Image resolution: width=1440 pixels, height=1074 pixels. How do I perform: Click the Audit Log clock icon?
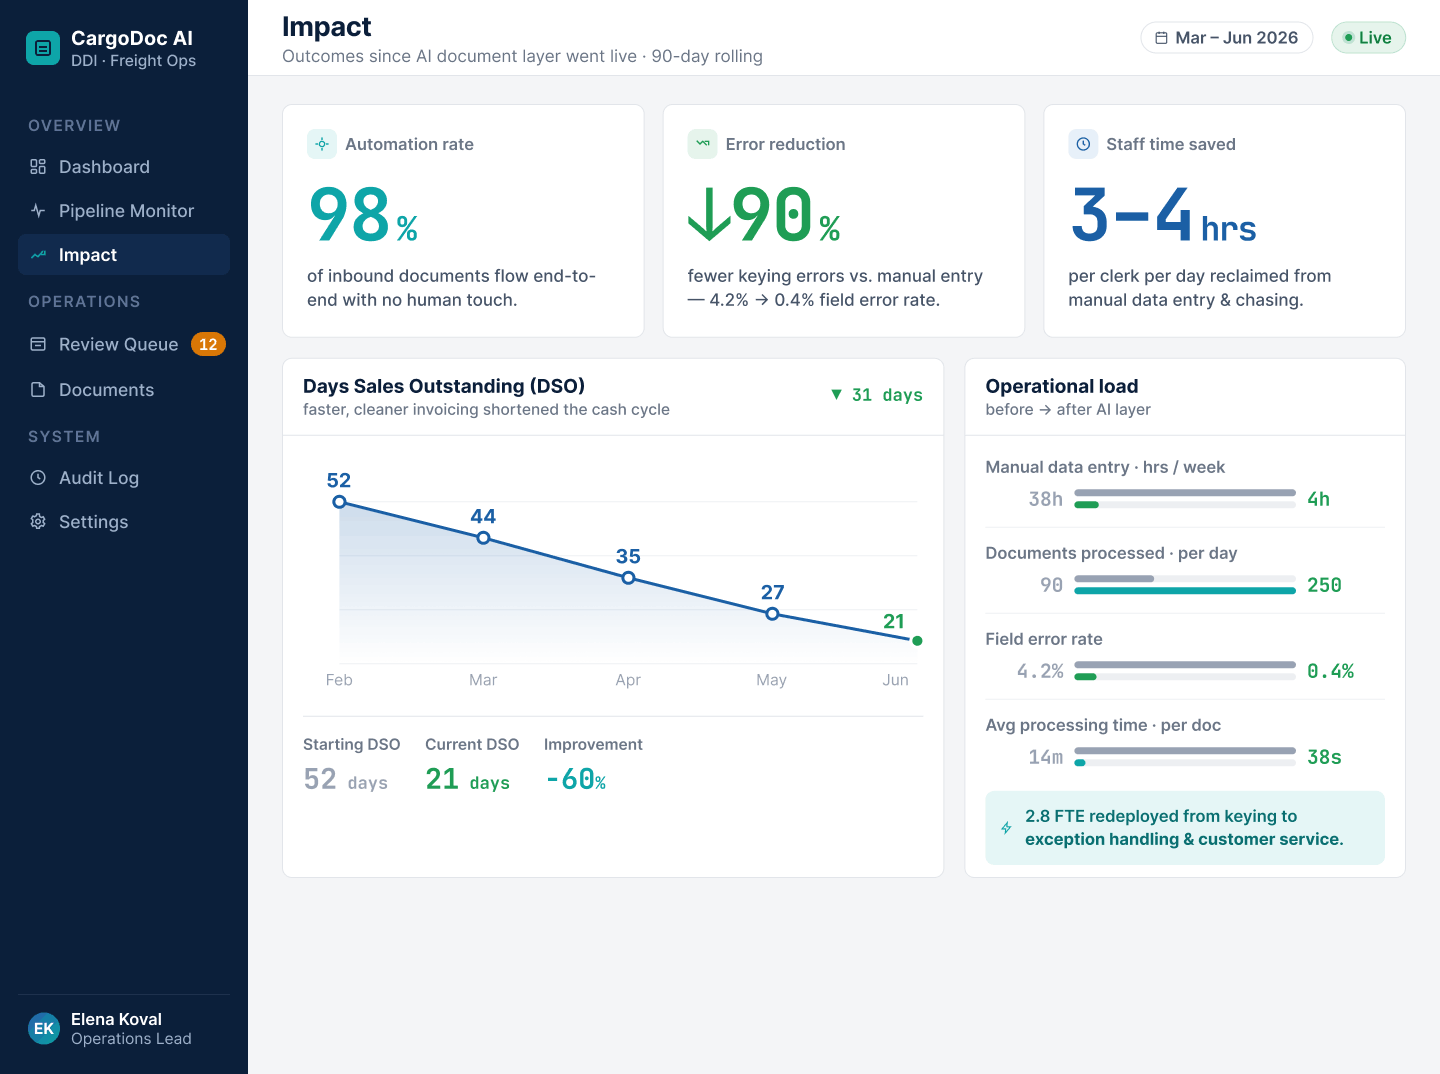point(38,478)
